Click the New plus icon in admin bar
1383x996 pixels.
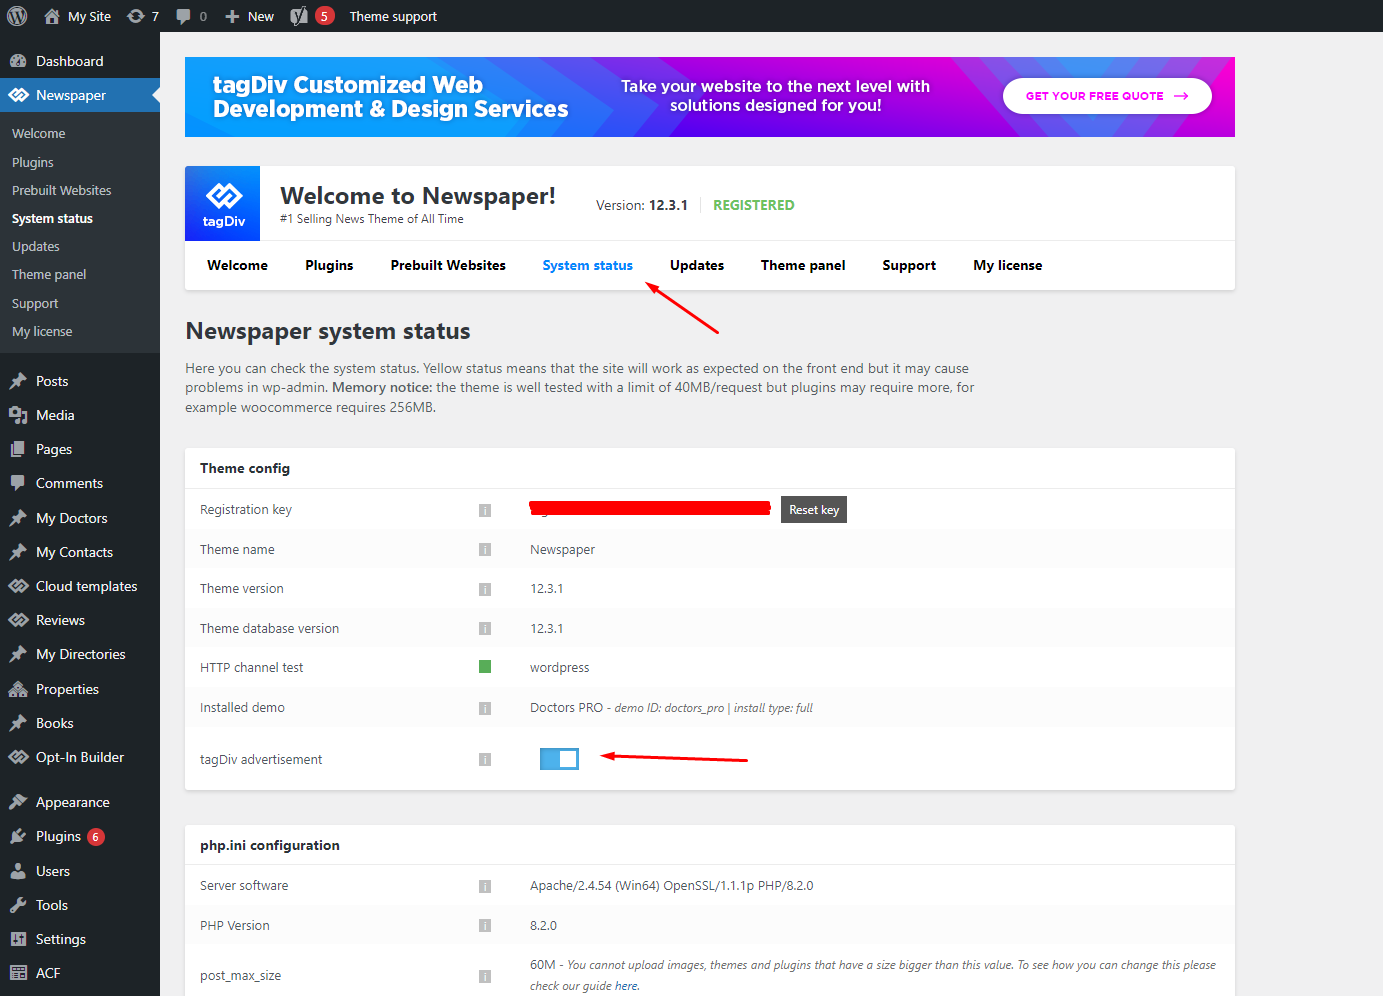point(232,16)
